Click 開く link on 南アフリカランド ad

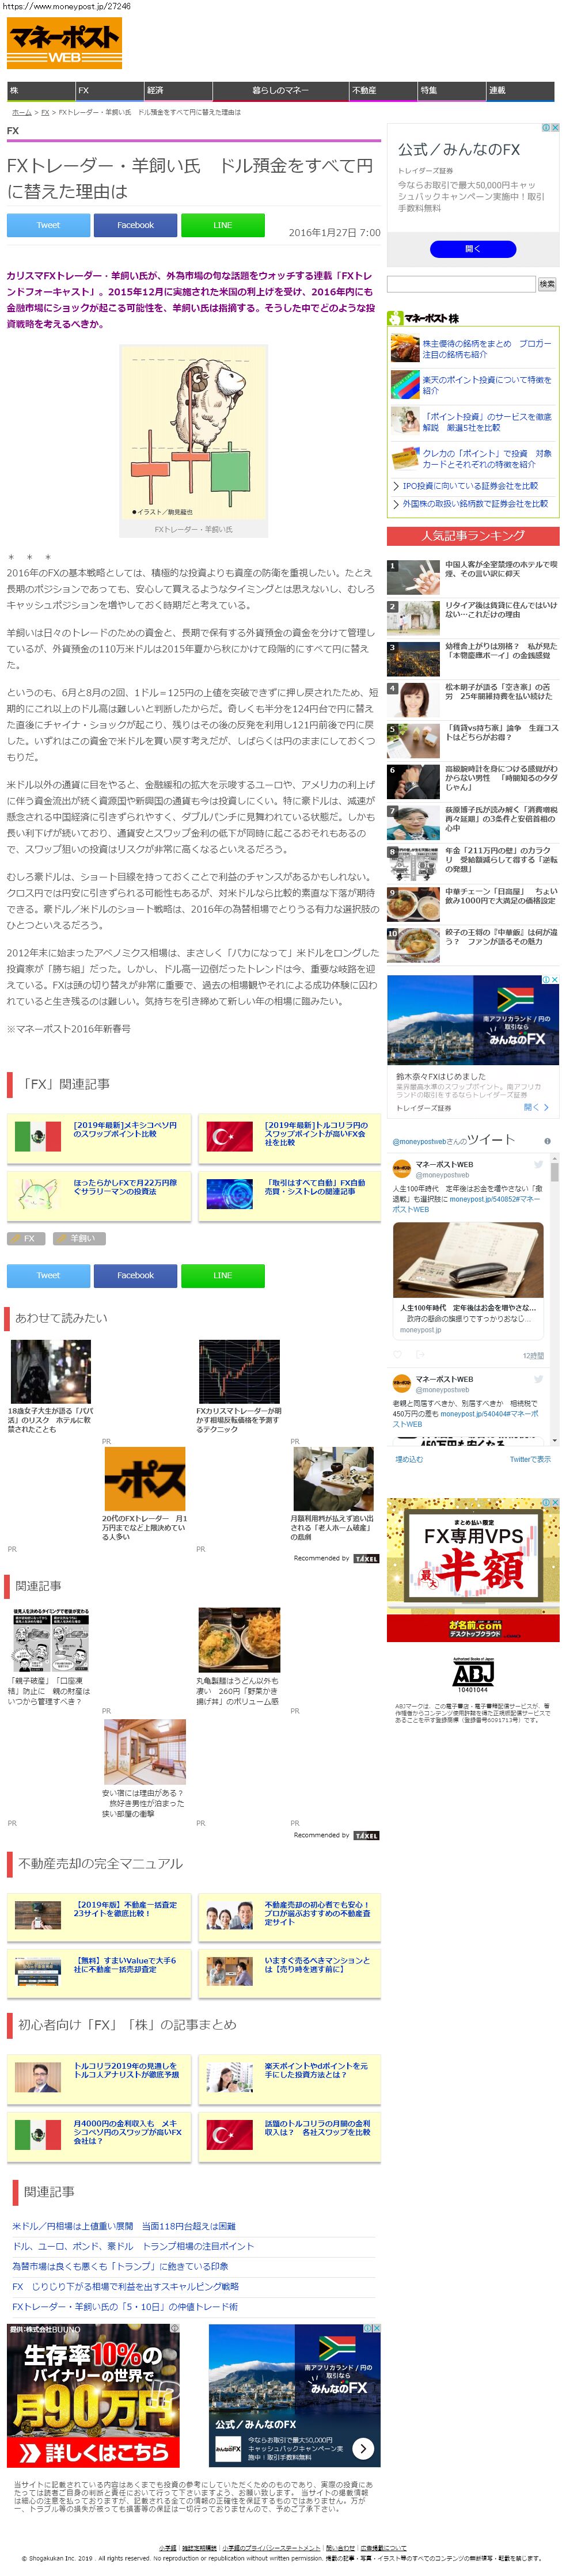click(536, 1106)
